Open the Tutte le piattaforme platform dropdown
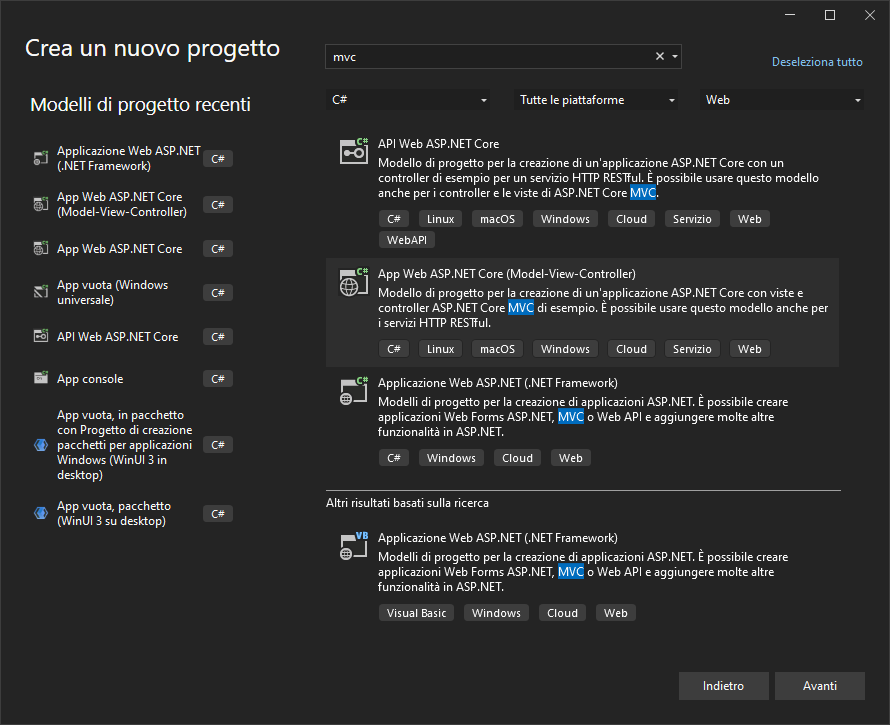The height and width of the screenshot is (725, 890). click(595, 100)
